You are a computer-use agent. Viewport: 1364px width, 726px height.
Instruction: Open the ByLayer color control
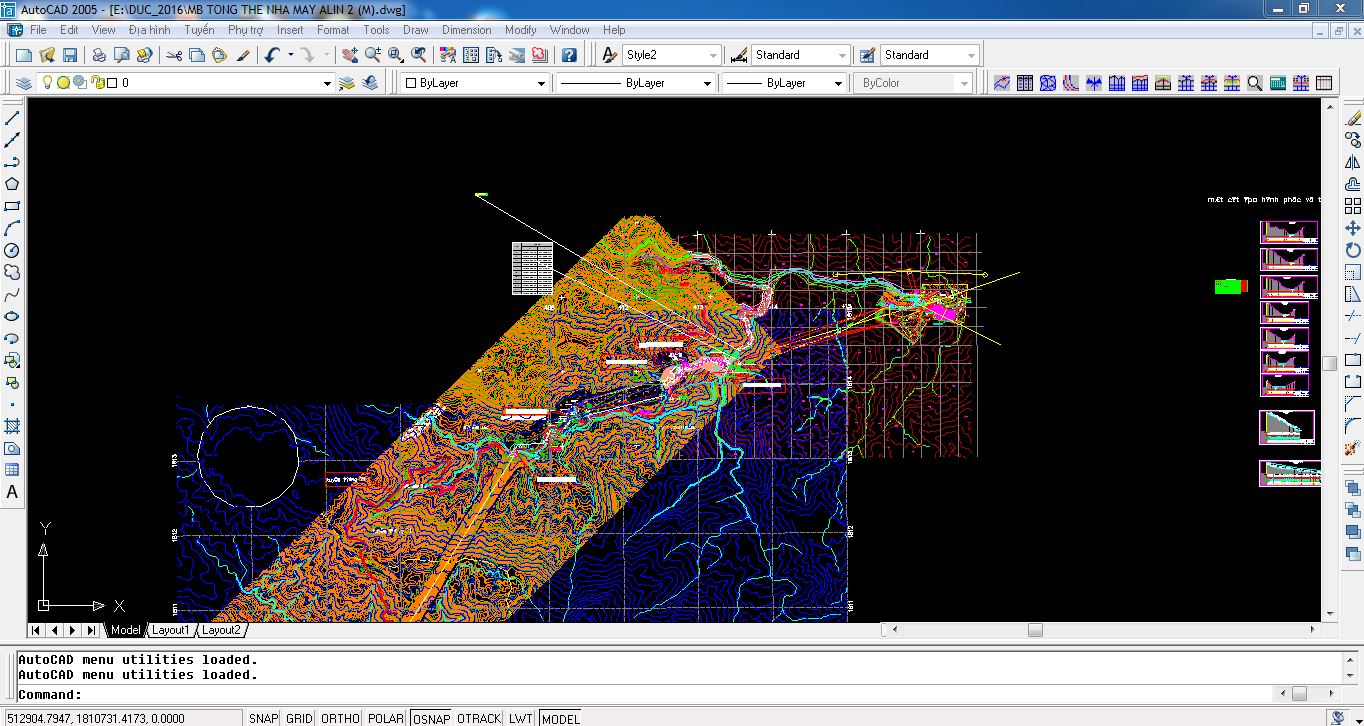click(x=541, y=84)
